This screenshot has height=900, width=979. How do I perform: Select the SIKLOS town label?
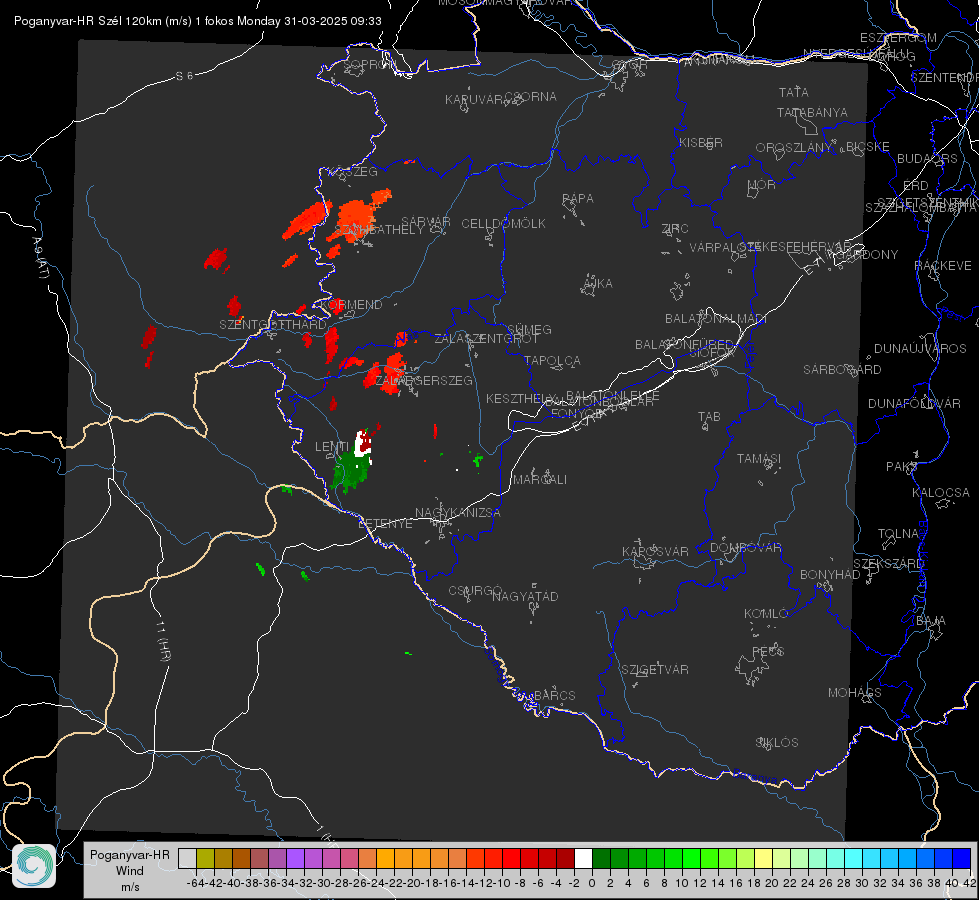tap(777, 743)
